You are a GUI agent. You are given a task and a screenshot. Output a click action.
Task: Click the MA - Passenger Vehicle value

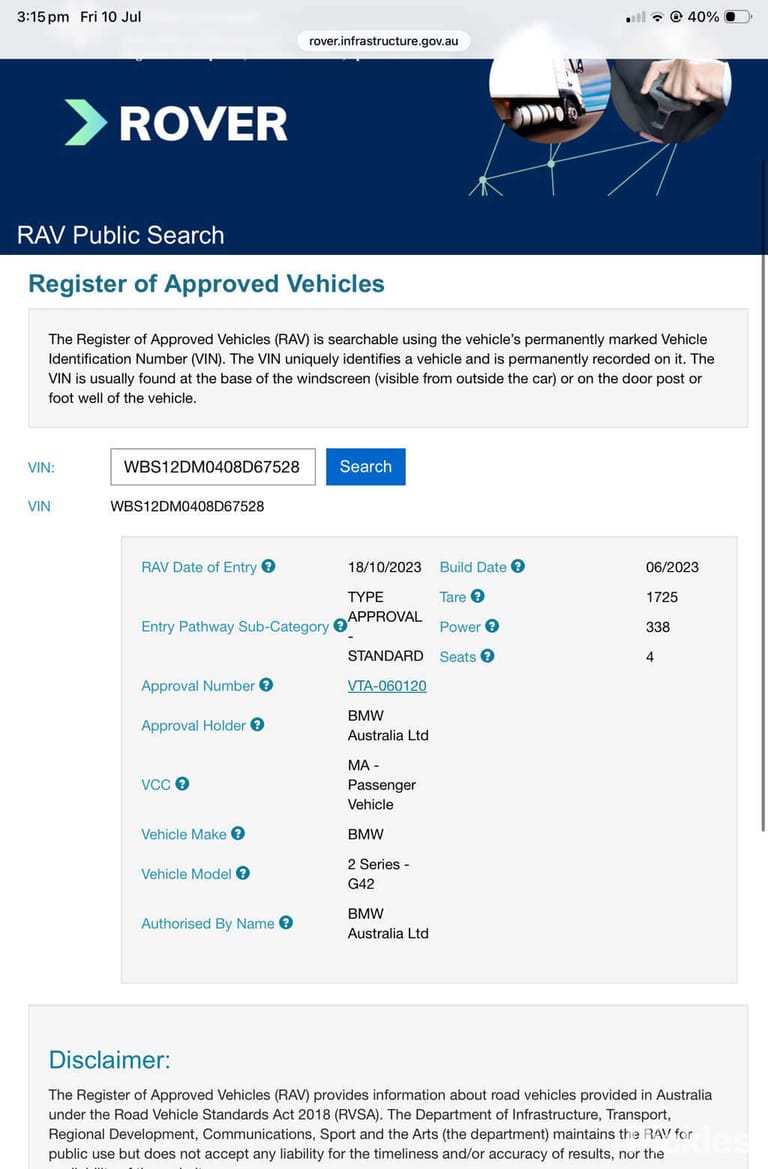[382, 784]
